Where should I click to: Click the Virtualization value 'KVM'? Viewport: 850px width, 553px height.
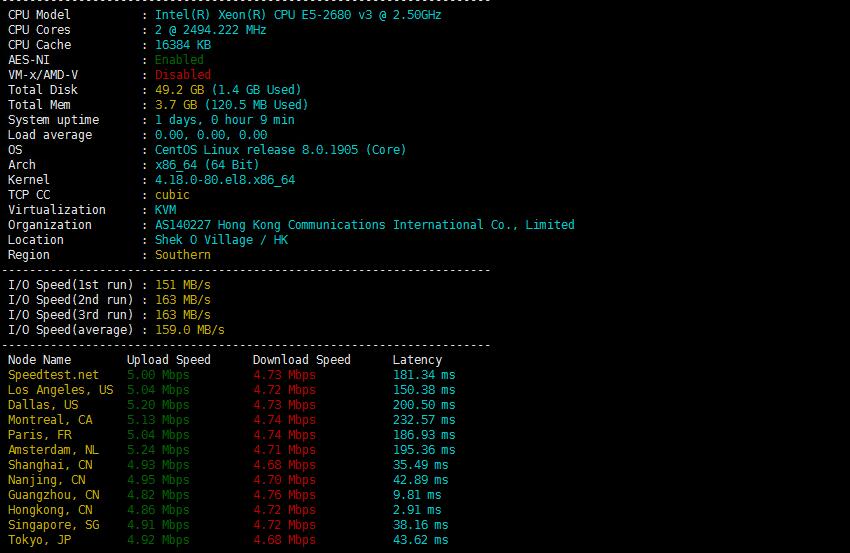click(165, 210)
